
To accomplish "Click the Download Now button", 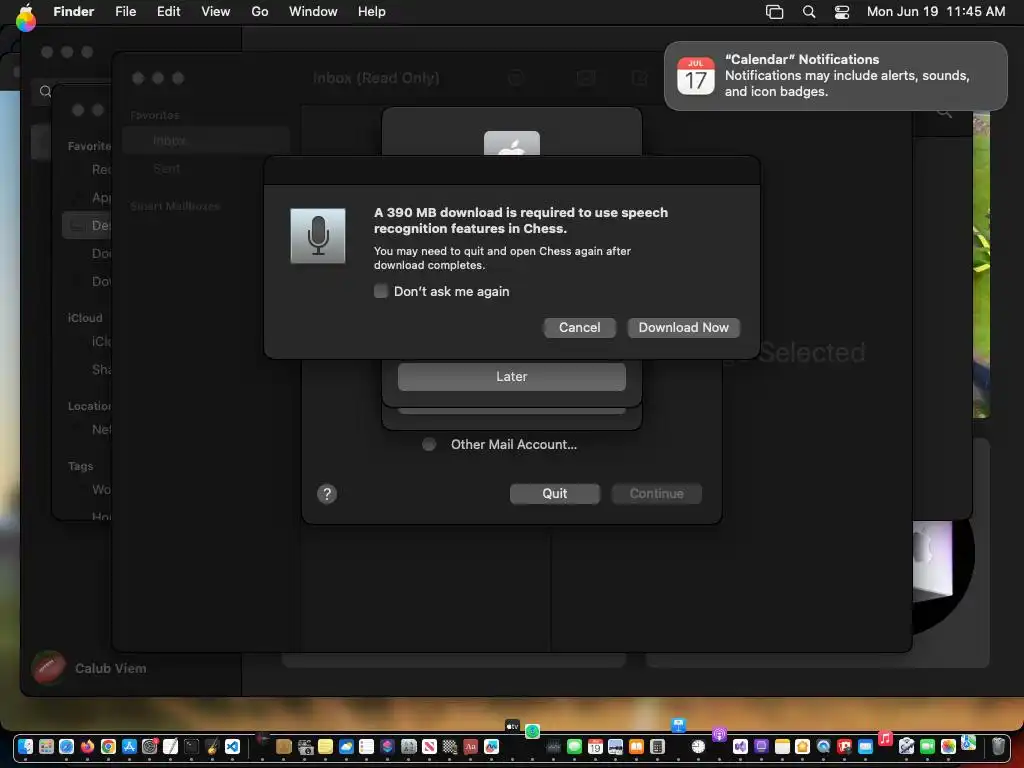I will [x=683, y=327].
